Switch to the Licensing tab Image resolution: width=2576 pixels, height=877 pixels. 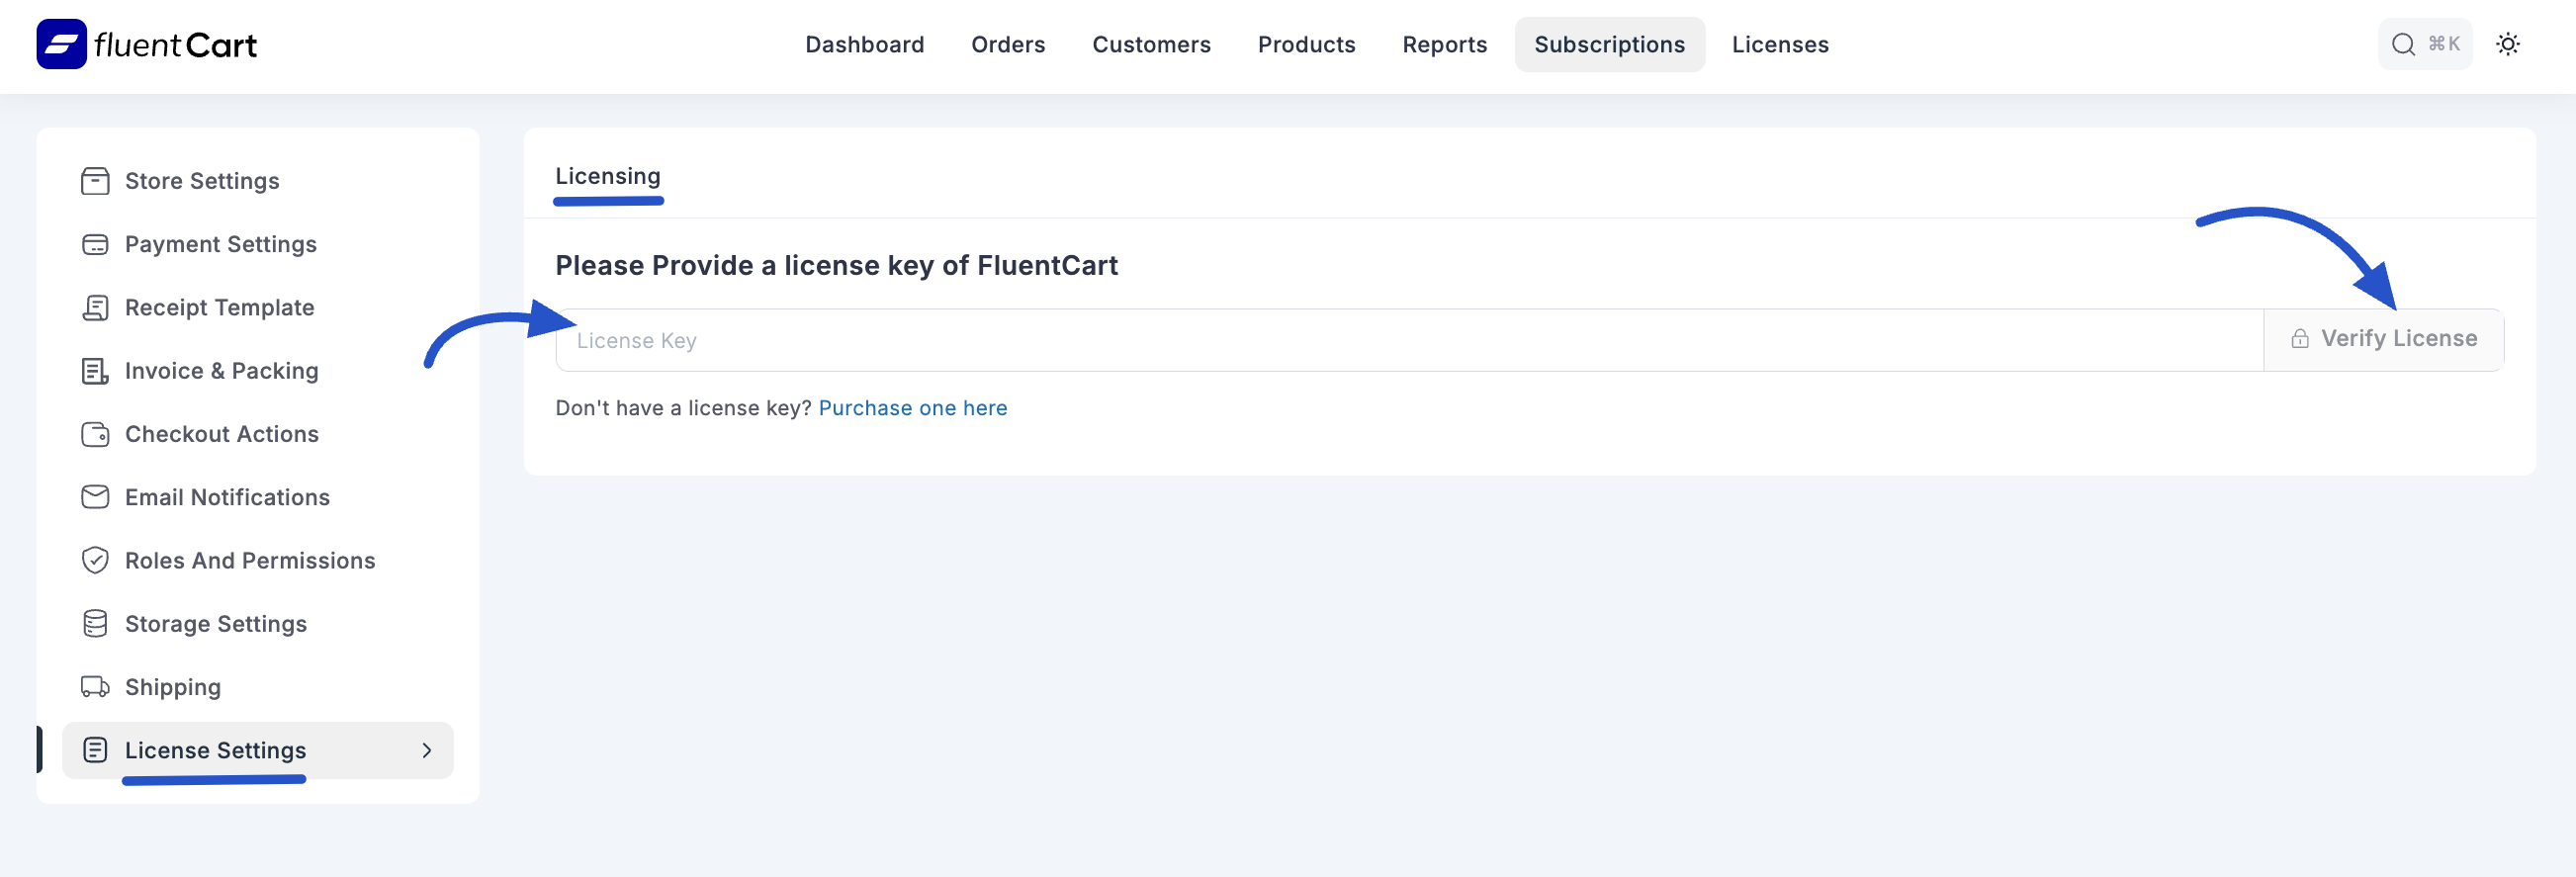608,176
